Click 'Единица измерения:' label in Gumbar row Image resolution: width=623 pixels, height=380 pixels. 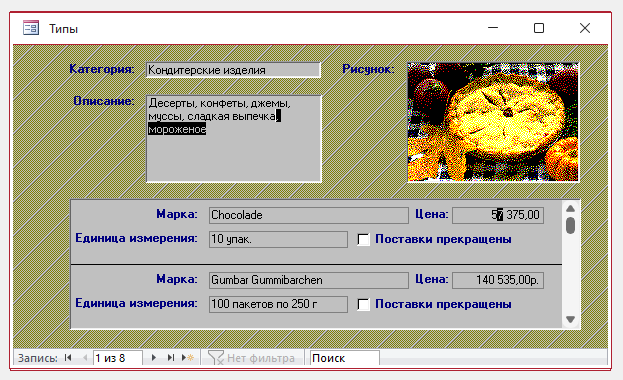136,303
